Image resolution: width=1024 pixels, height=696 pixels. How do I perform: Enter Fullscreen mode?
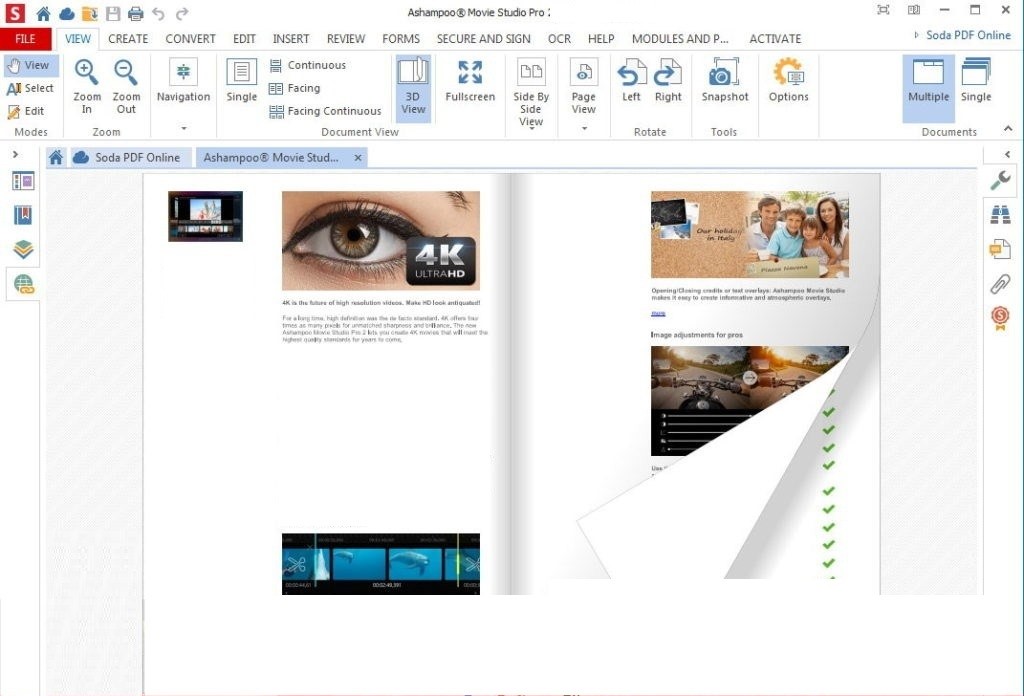tap(470, 81)
